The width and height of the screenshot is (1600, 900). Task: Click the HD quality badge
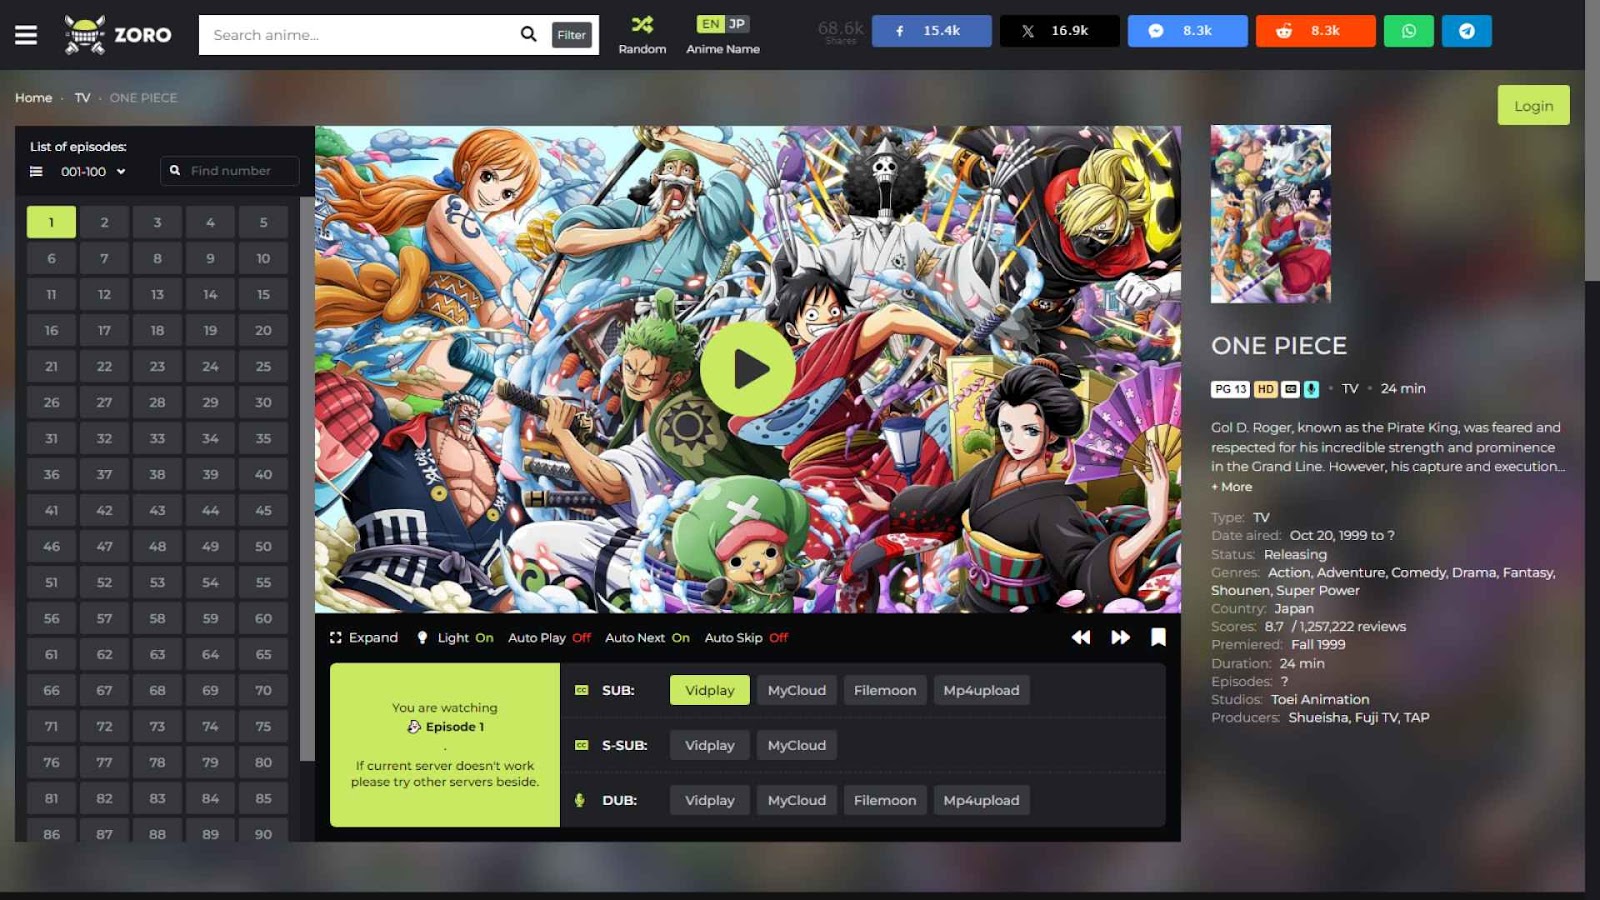pyautogui.click(x=1266, y=389)
